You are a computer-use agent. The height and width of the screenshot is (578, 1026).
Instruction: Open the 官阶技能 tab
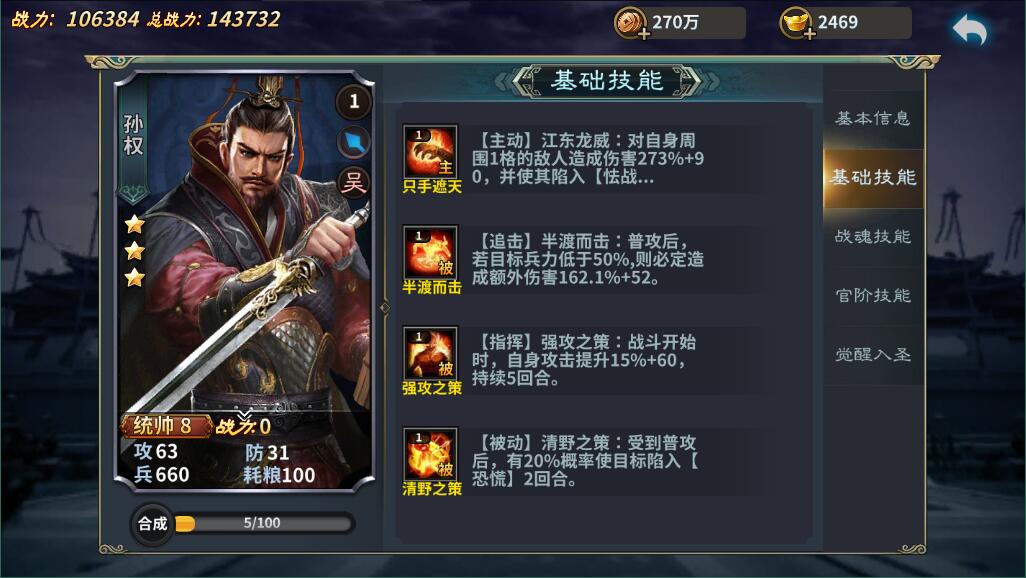point(873,295)
